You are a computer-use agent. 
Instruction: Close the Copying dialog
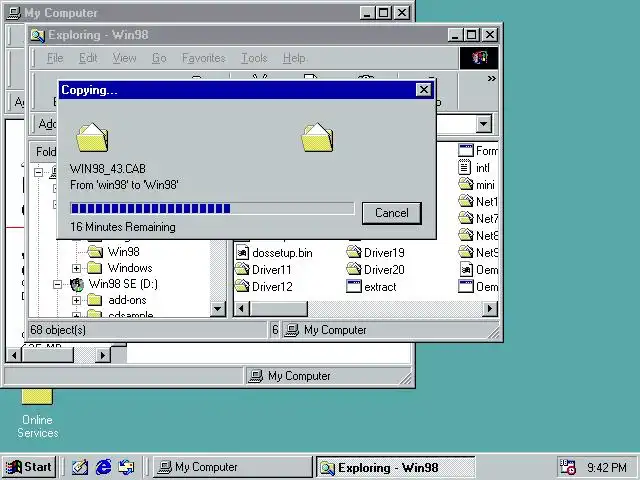coord(424,90)
